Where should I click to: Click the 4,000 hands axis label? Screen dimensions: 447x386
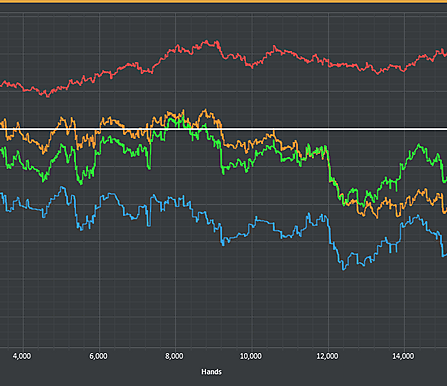point(22,356)
